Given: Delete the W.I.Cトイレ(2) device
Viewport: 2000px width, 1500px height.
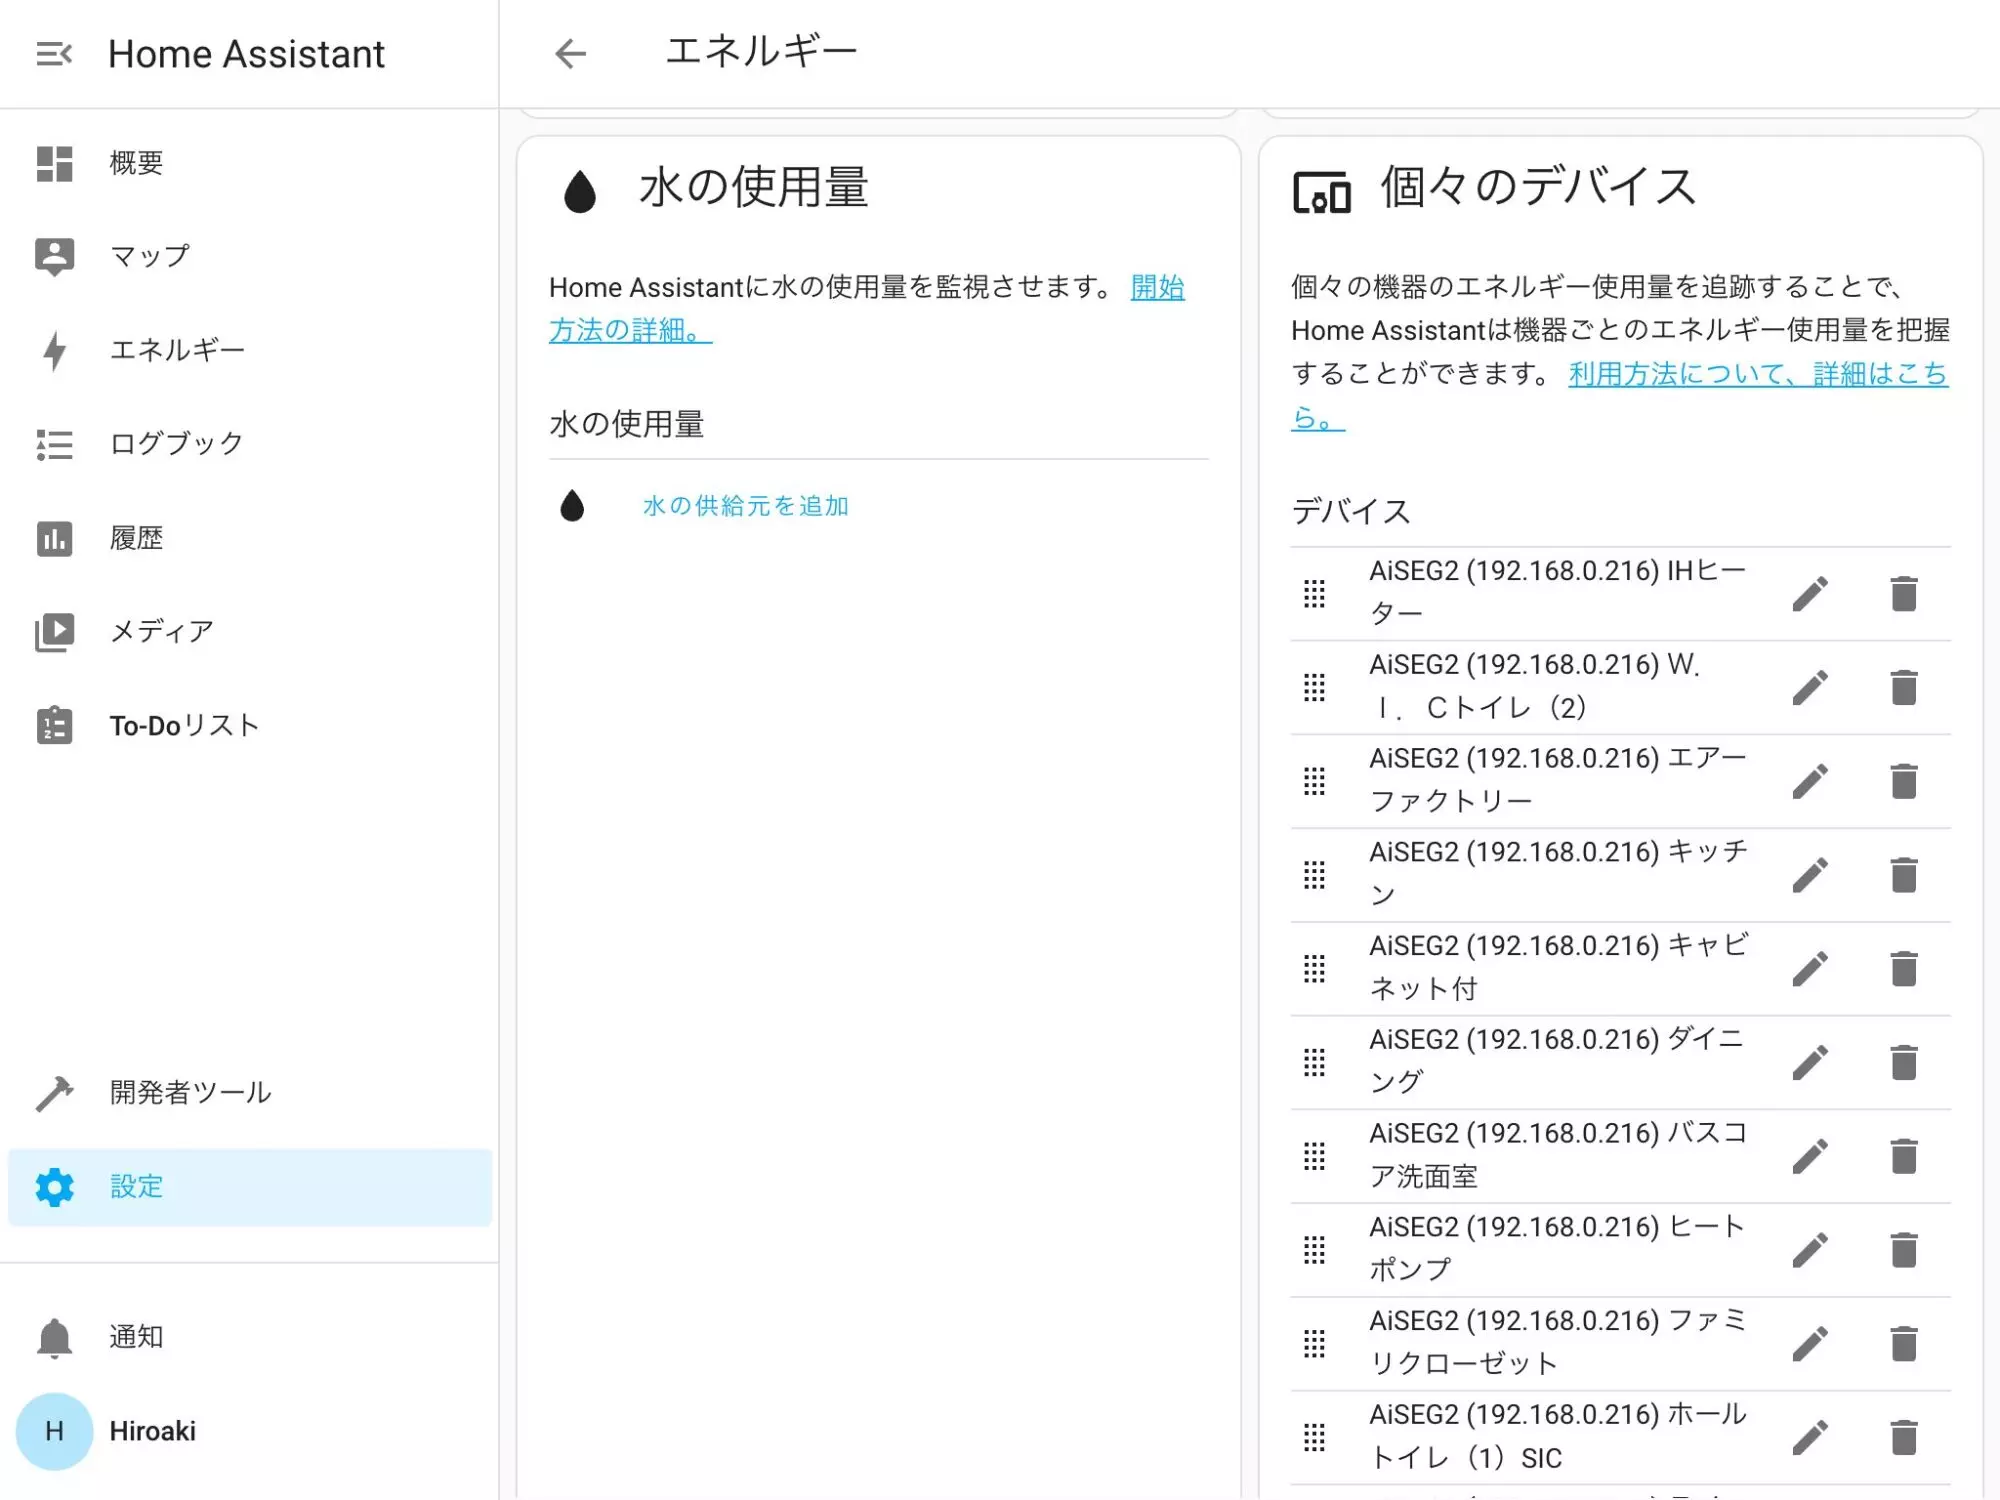Looking at the screenshot, I should pos(1904,687).
